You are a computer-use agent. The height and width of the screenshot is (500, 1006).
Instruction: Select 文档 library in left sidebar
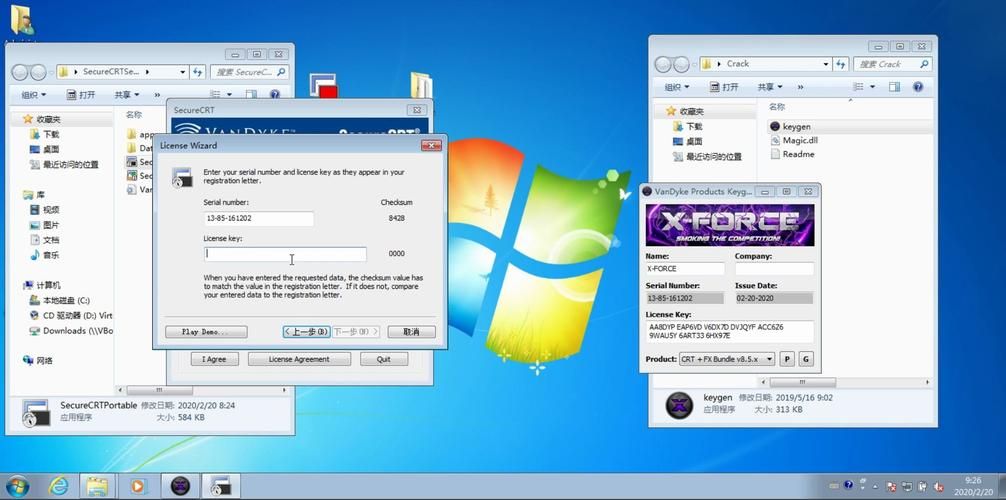[44, 240]
